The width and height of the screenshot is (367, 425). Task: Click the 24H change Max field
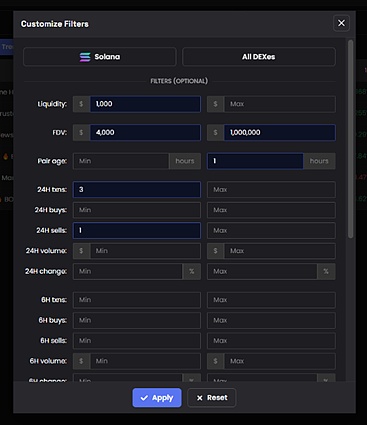[x=262, y=272]
